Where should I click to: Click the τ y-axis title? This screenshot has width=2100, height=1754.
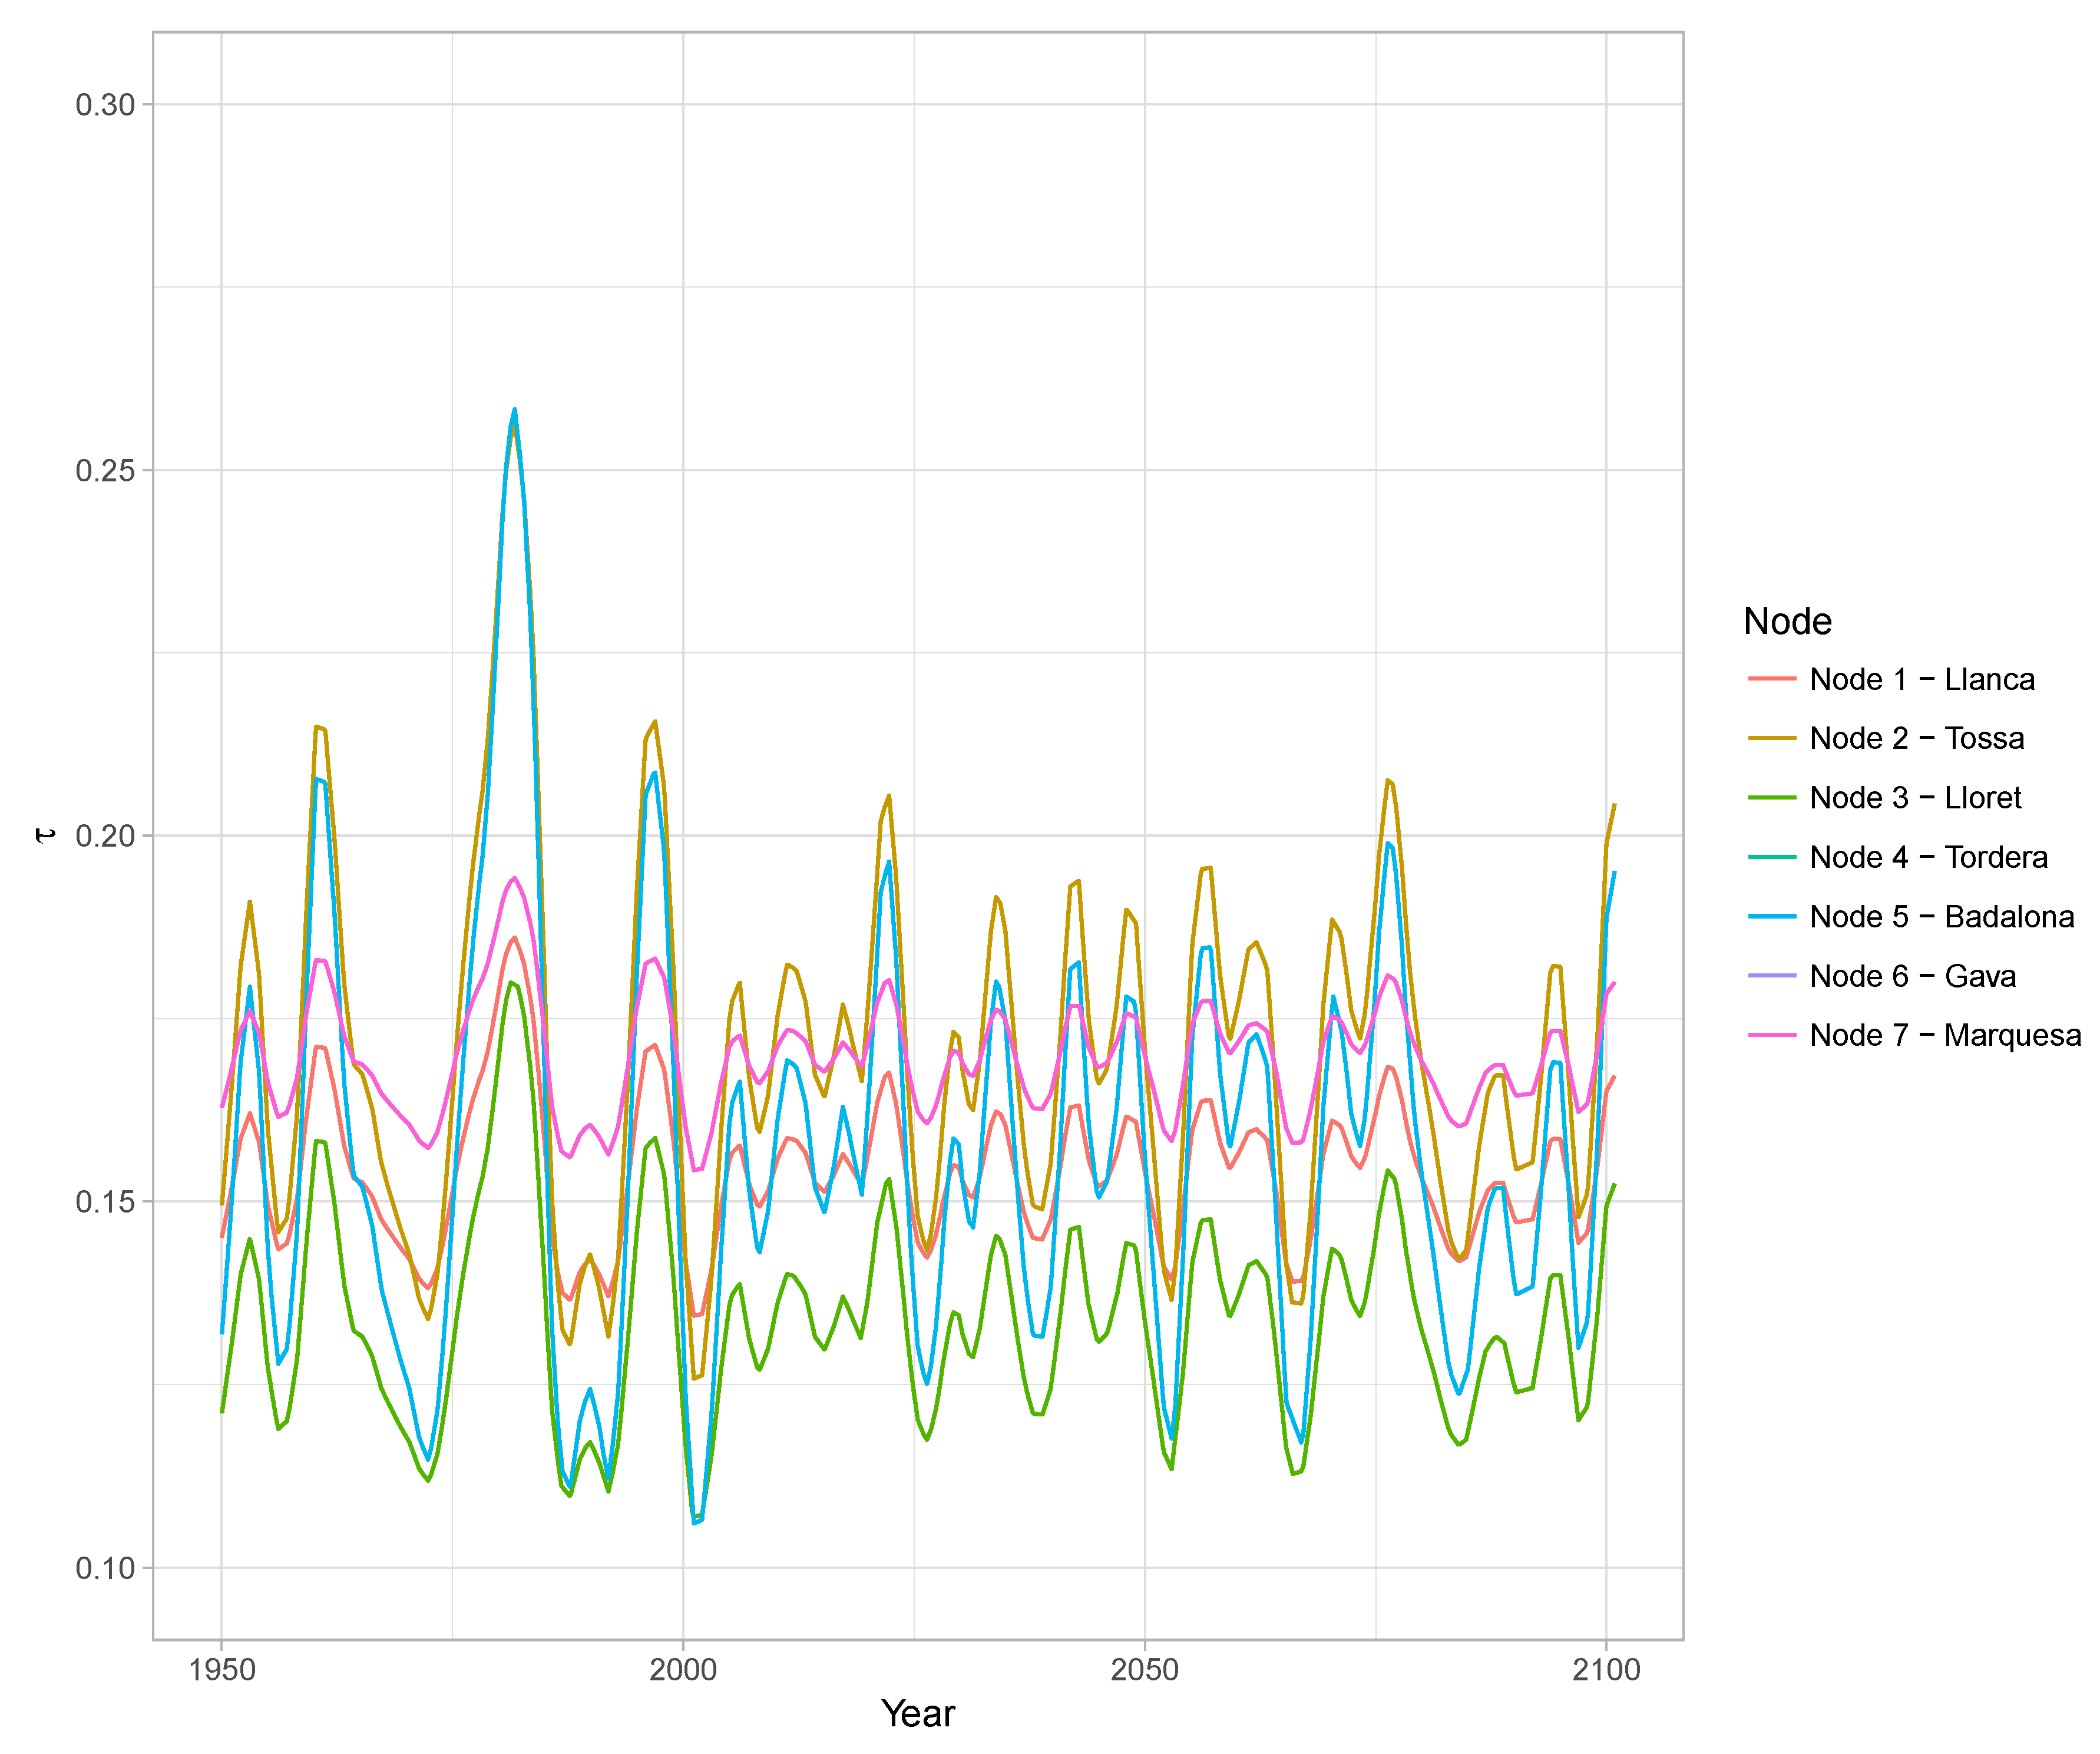pyautogui.click(x=45, y=835)
